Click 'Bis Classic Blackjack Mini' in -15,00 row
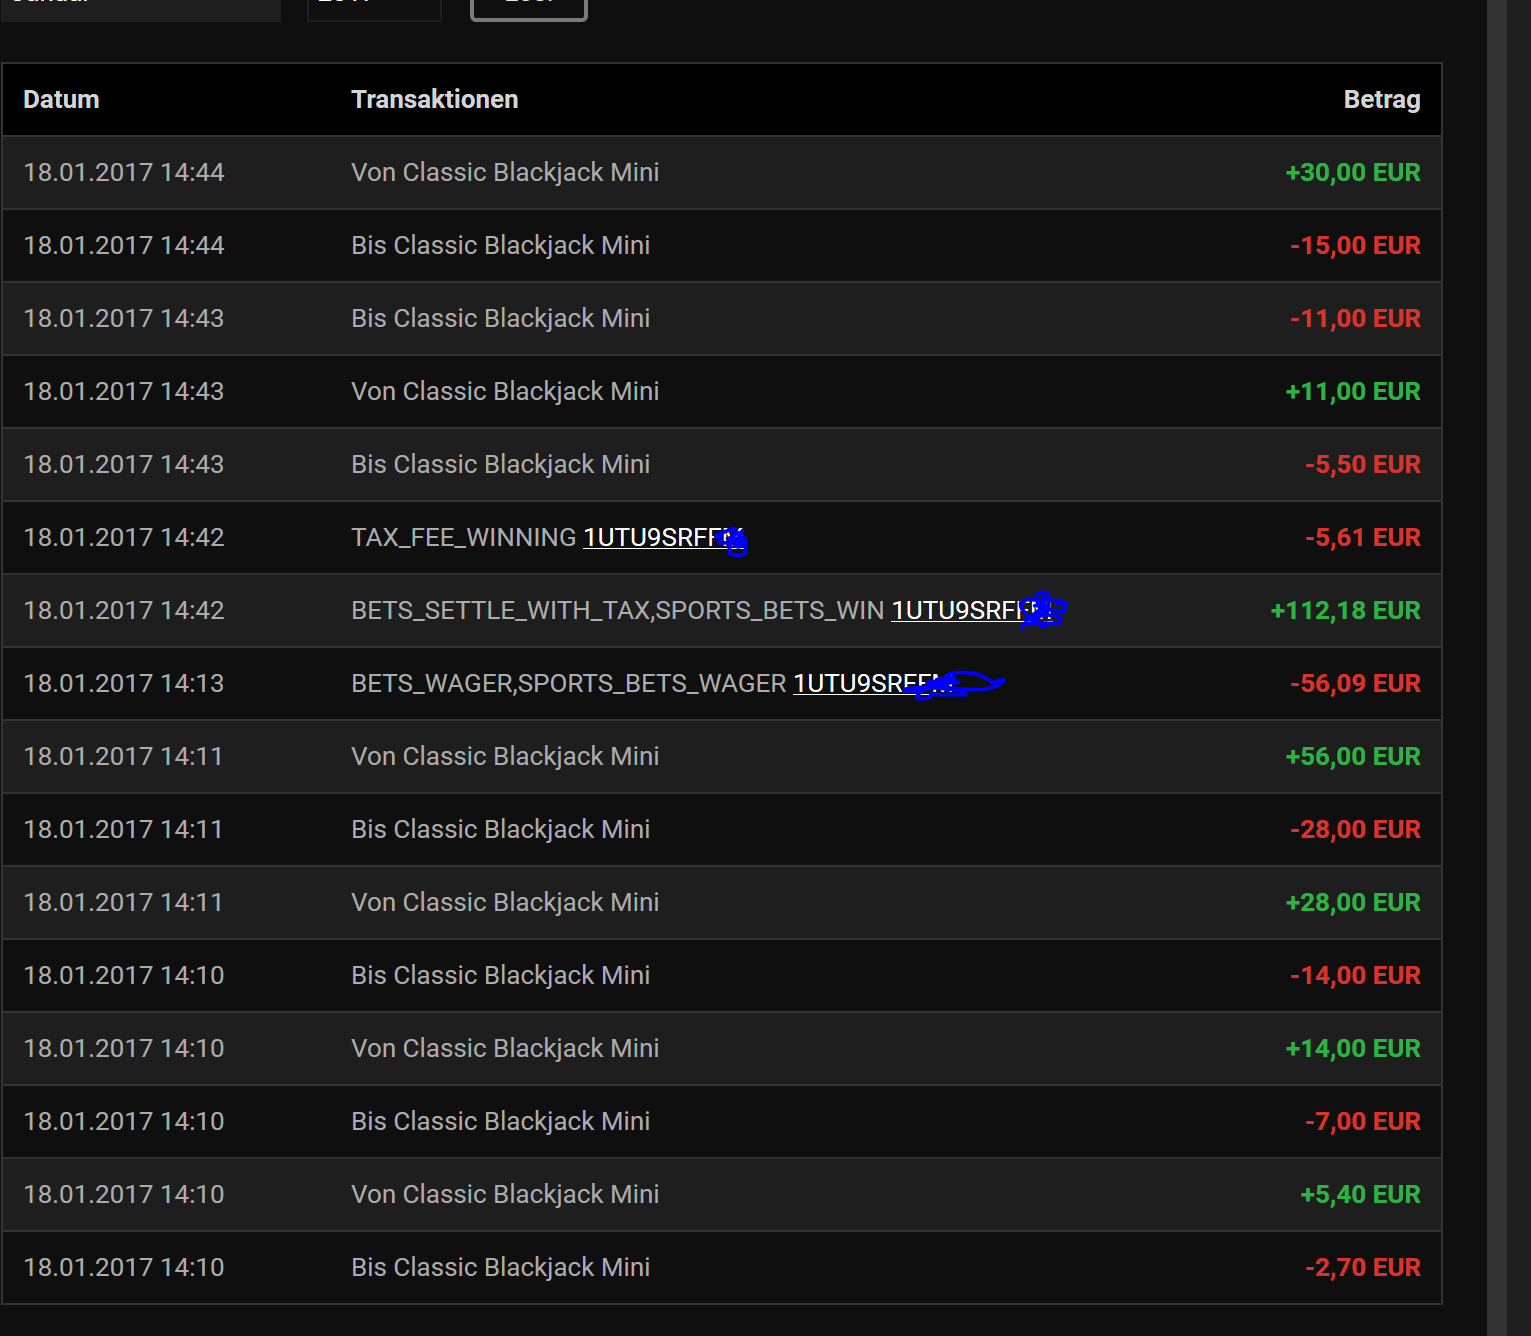Image resolution: width=1531 pixels, height=1336 pixels. (500, 245)
